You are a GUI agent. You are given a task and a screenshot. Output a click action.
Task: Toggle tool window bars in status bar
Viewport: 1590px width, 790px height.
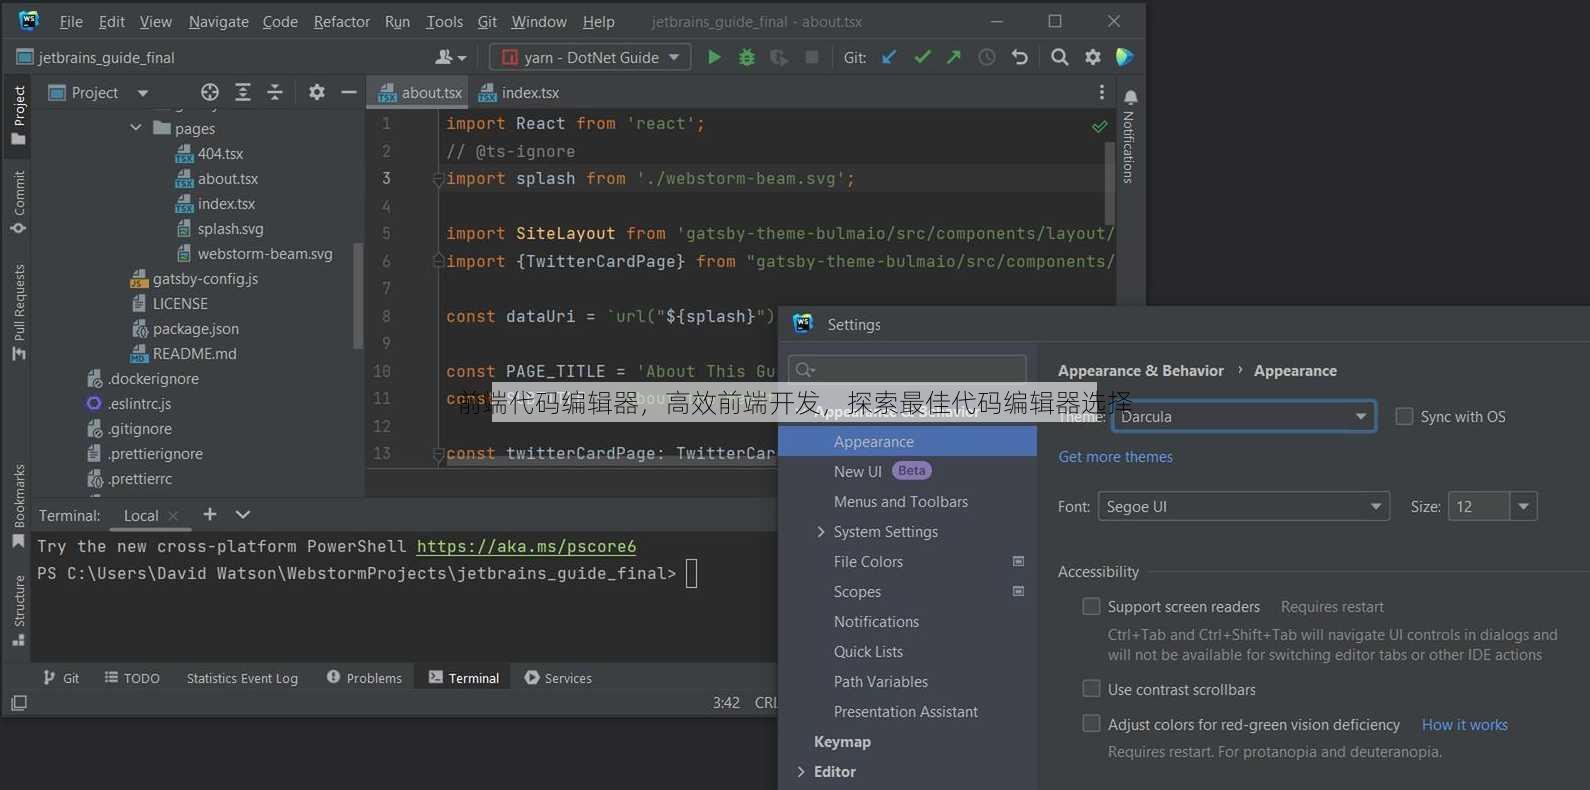19,703
